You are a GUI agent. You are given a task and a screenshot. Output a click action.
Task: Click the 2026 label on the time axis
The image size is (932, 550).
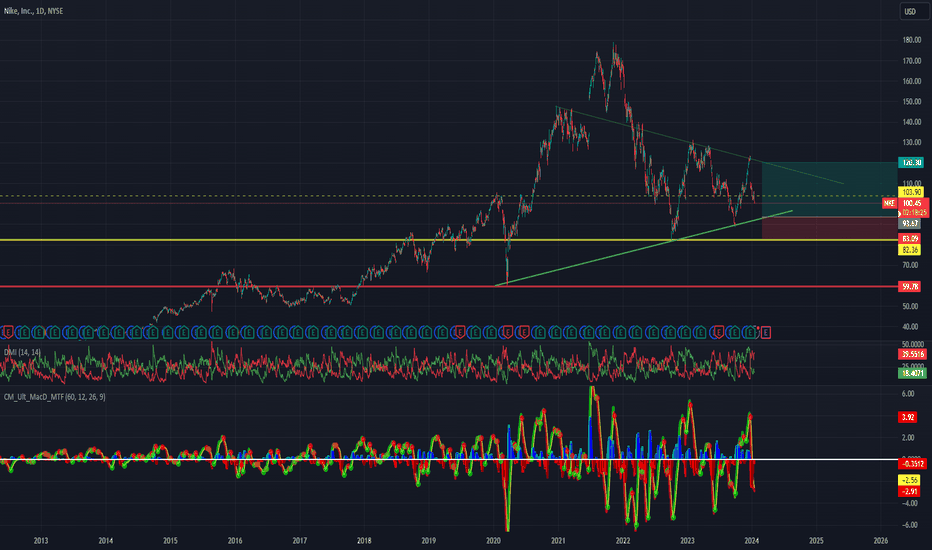pyautogui.click(x=881, y=540)
